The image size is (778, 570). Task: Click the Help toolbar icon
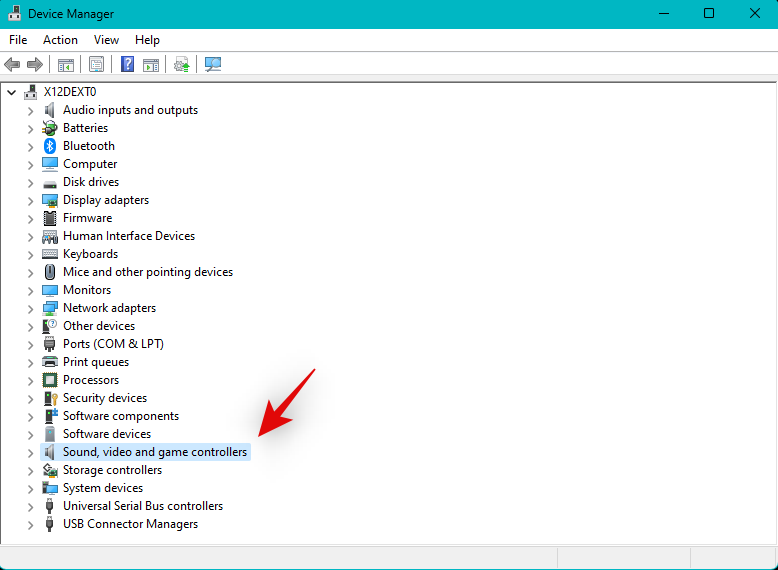tap(127, 65)
